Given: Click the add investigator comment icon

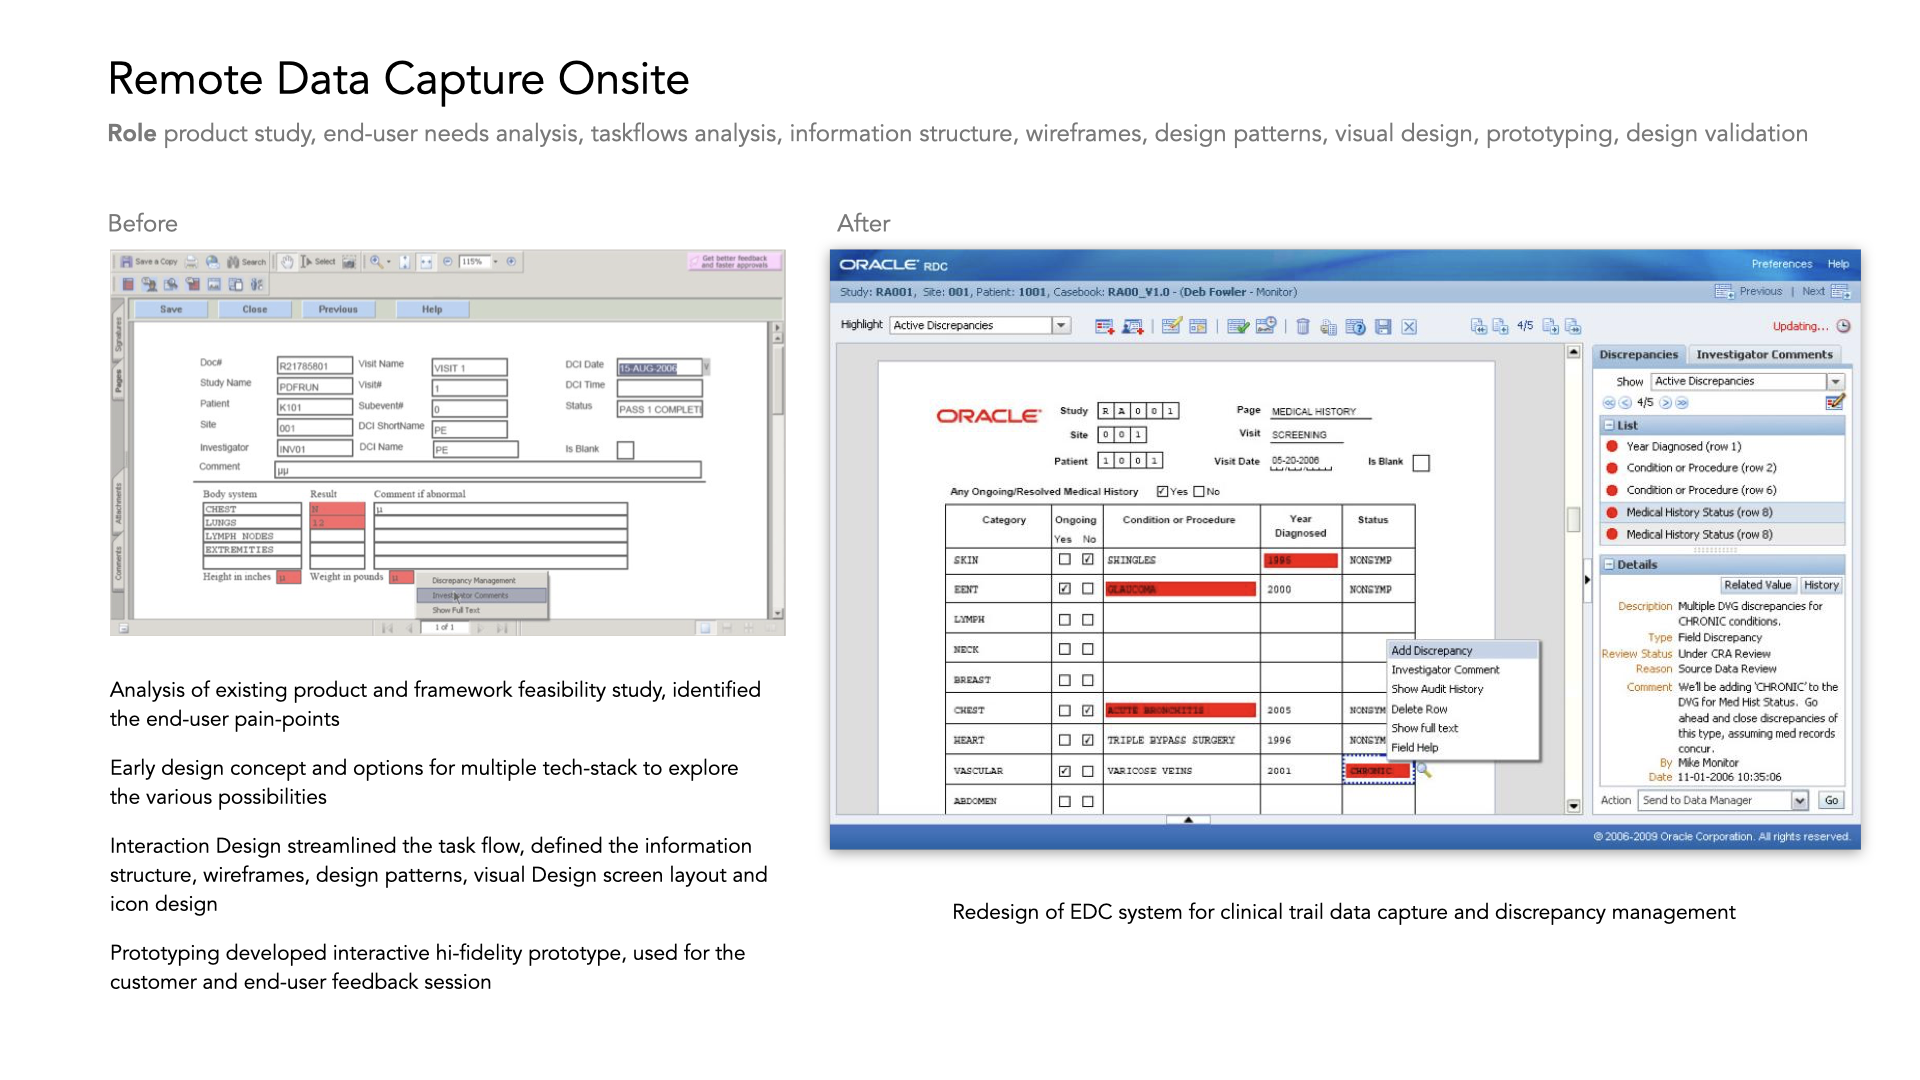Looking at the screenshot, I should click(x=1133, y=326).
